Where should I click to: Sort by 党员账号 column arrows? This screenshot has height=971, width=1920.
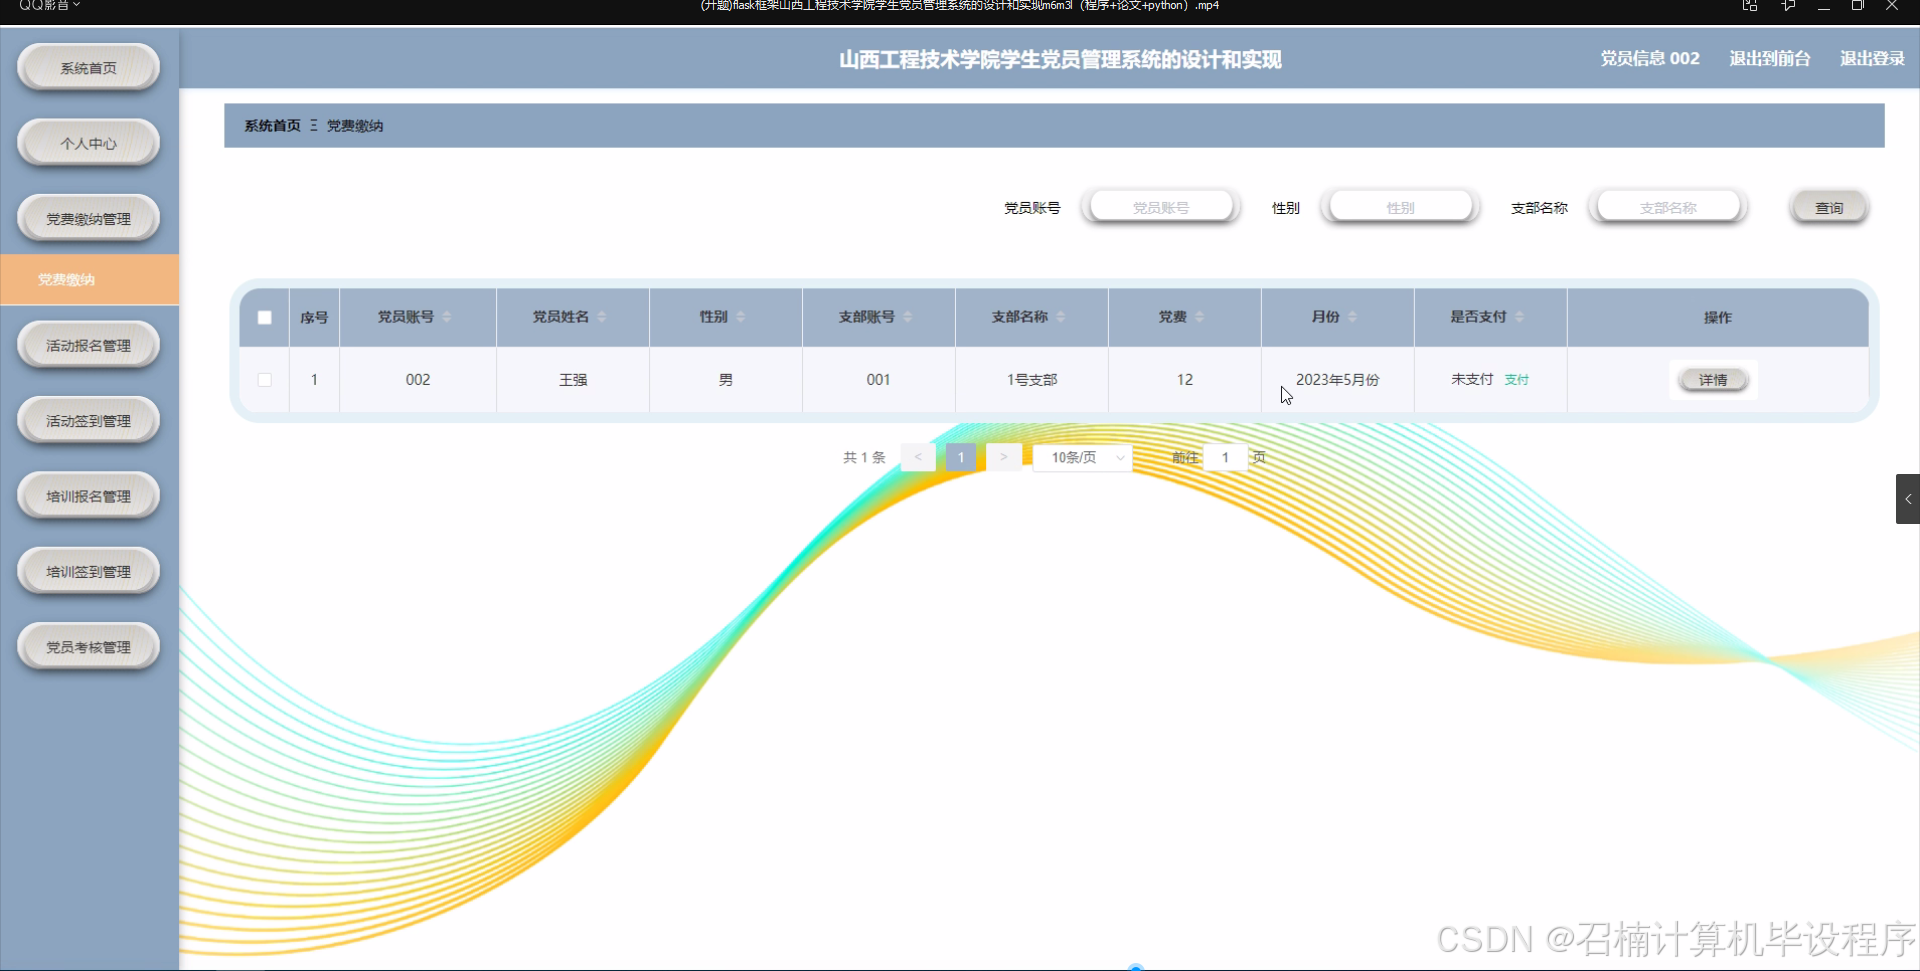[447, 317]
